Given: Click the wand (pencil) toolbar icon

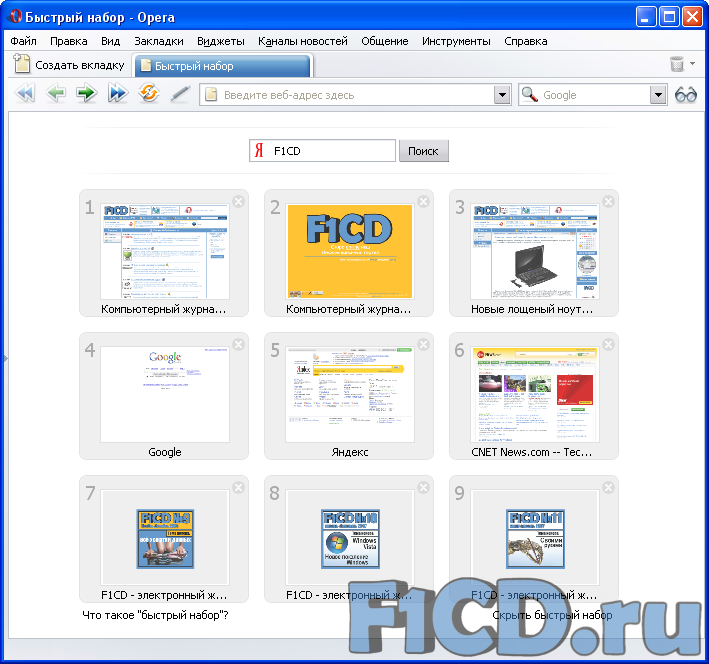Looking at the screenshot, I should click(180, 94).
